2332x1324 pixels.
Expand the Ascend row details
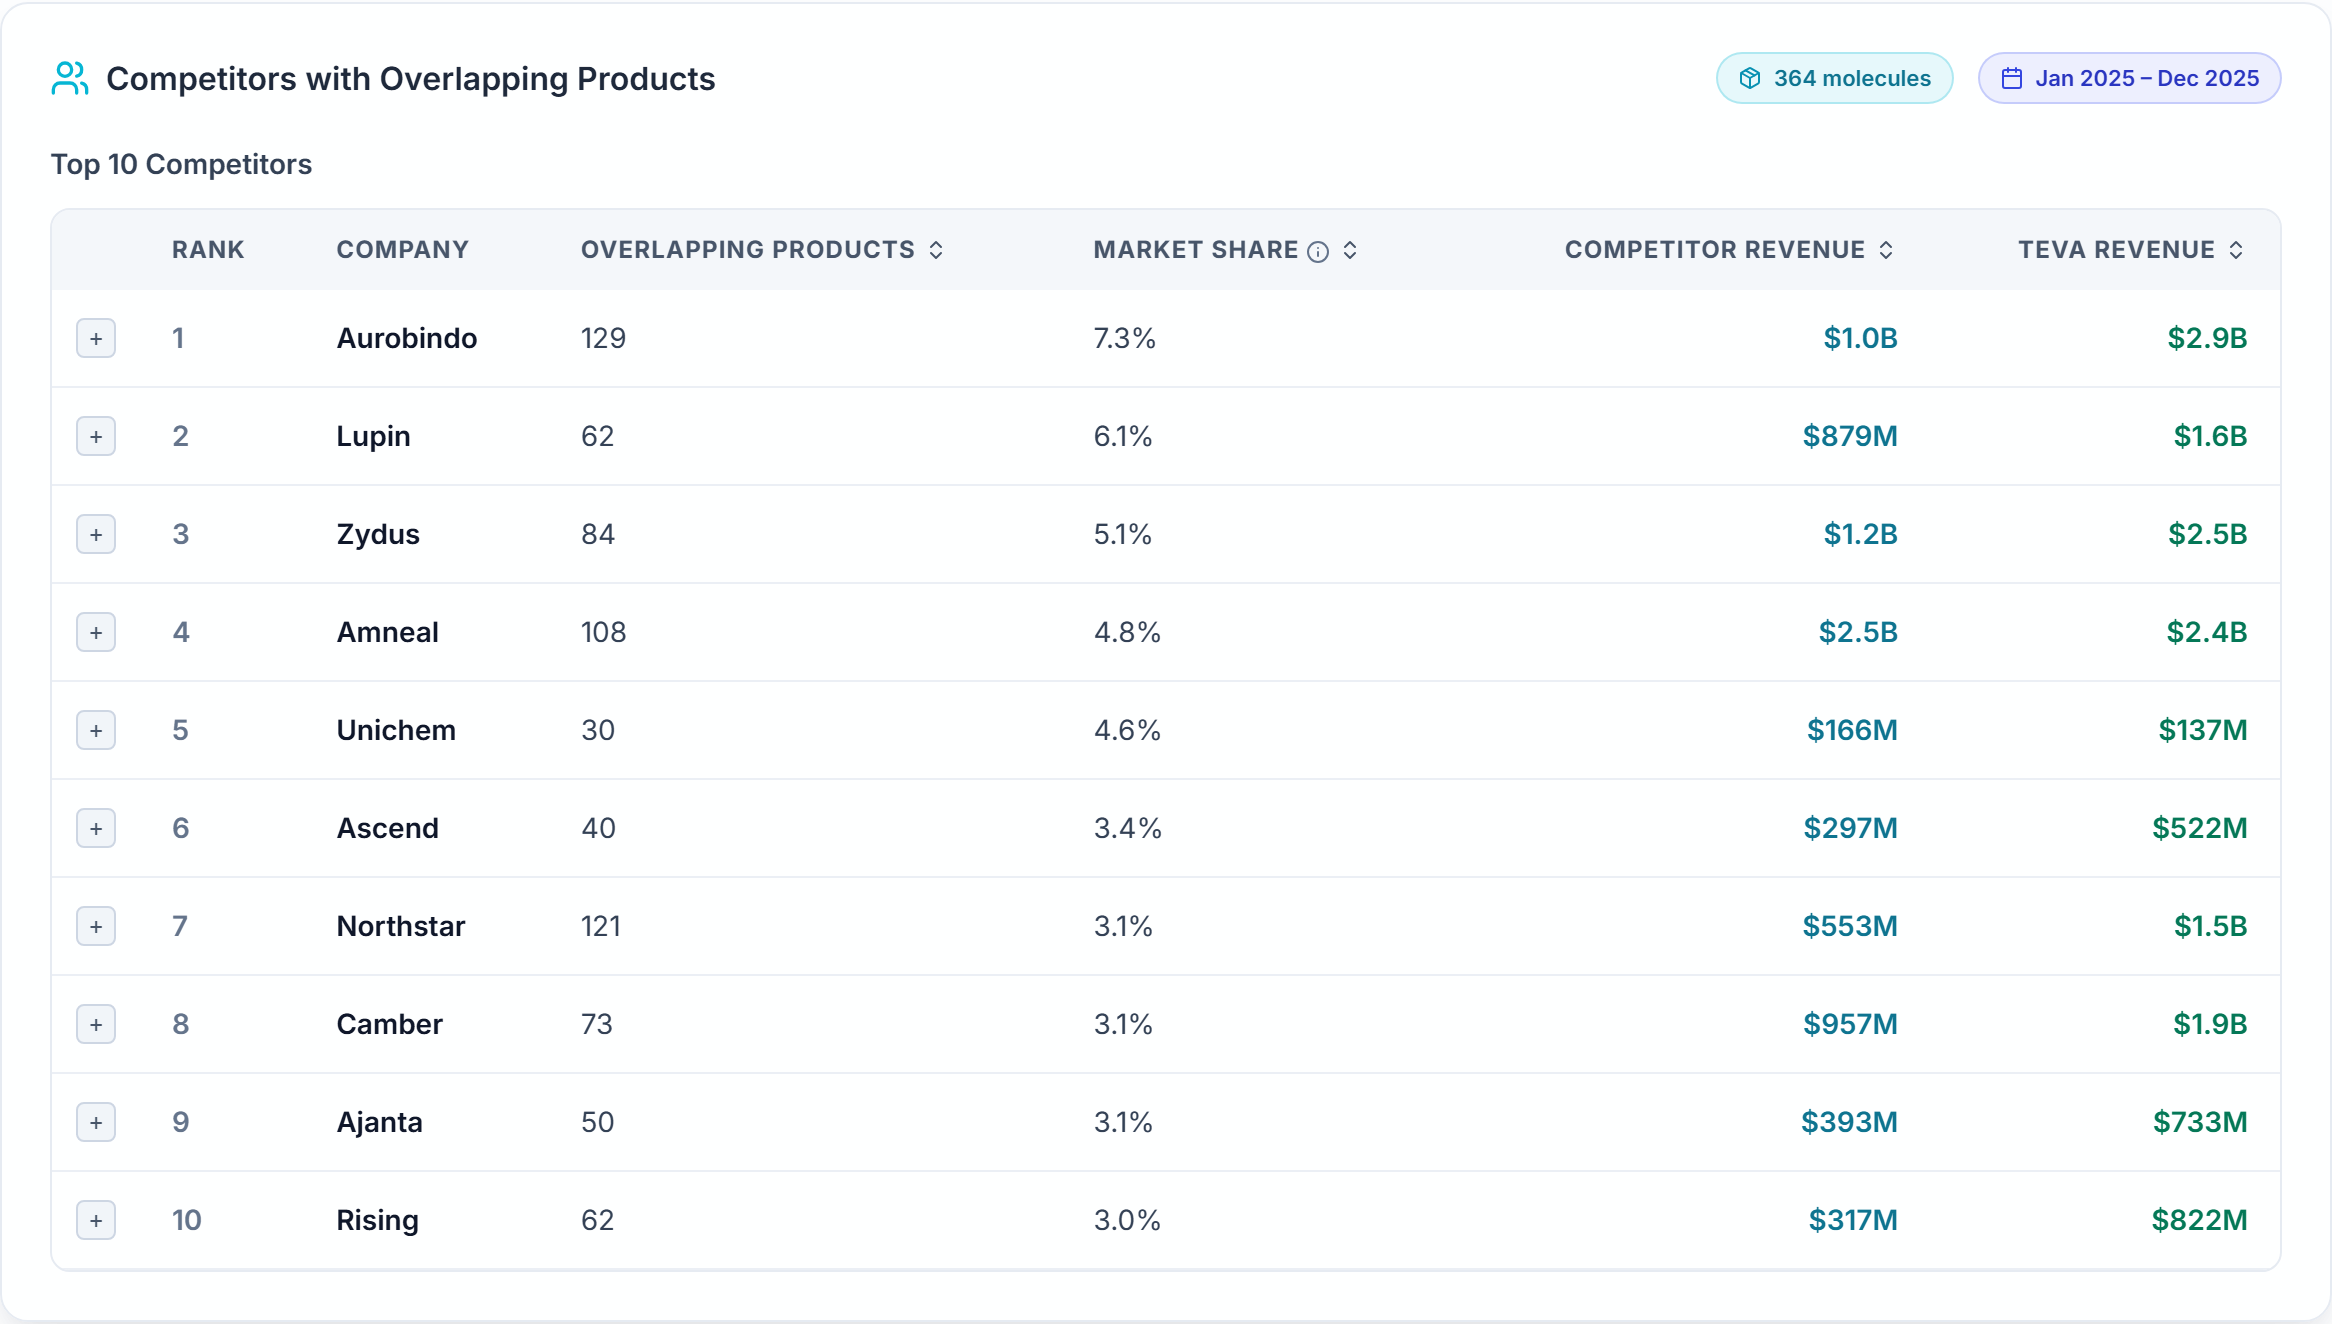96,828
